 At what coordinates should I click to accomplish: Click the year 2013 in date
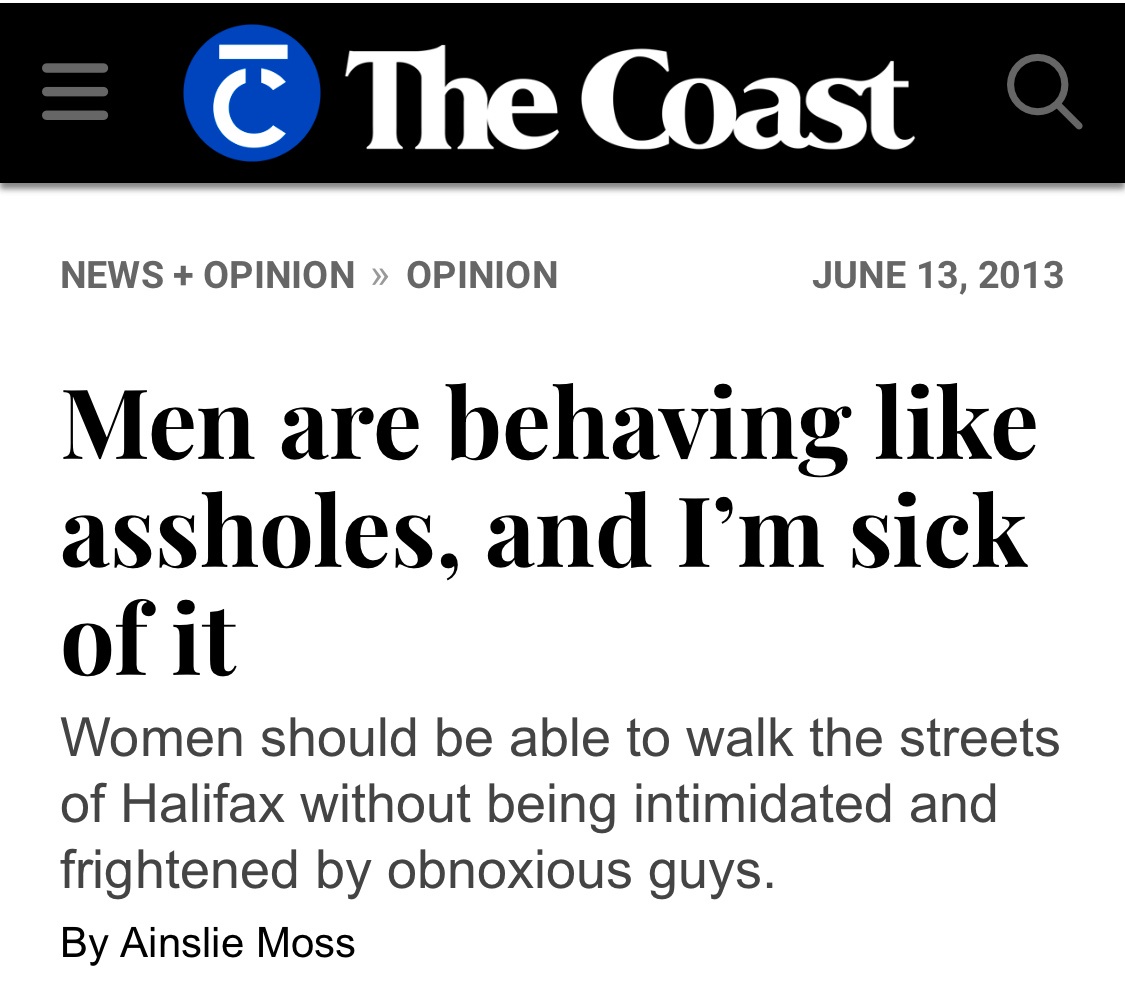pyautogui.click(x=1020, y=276)
